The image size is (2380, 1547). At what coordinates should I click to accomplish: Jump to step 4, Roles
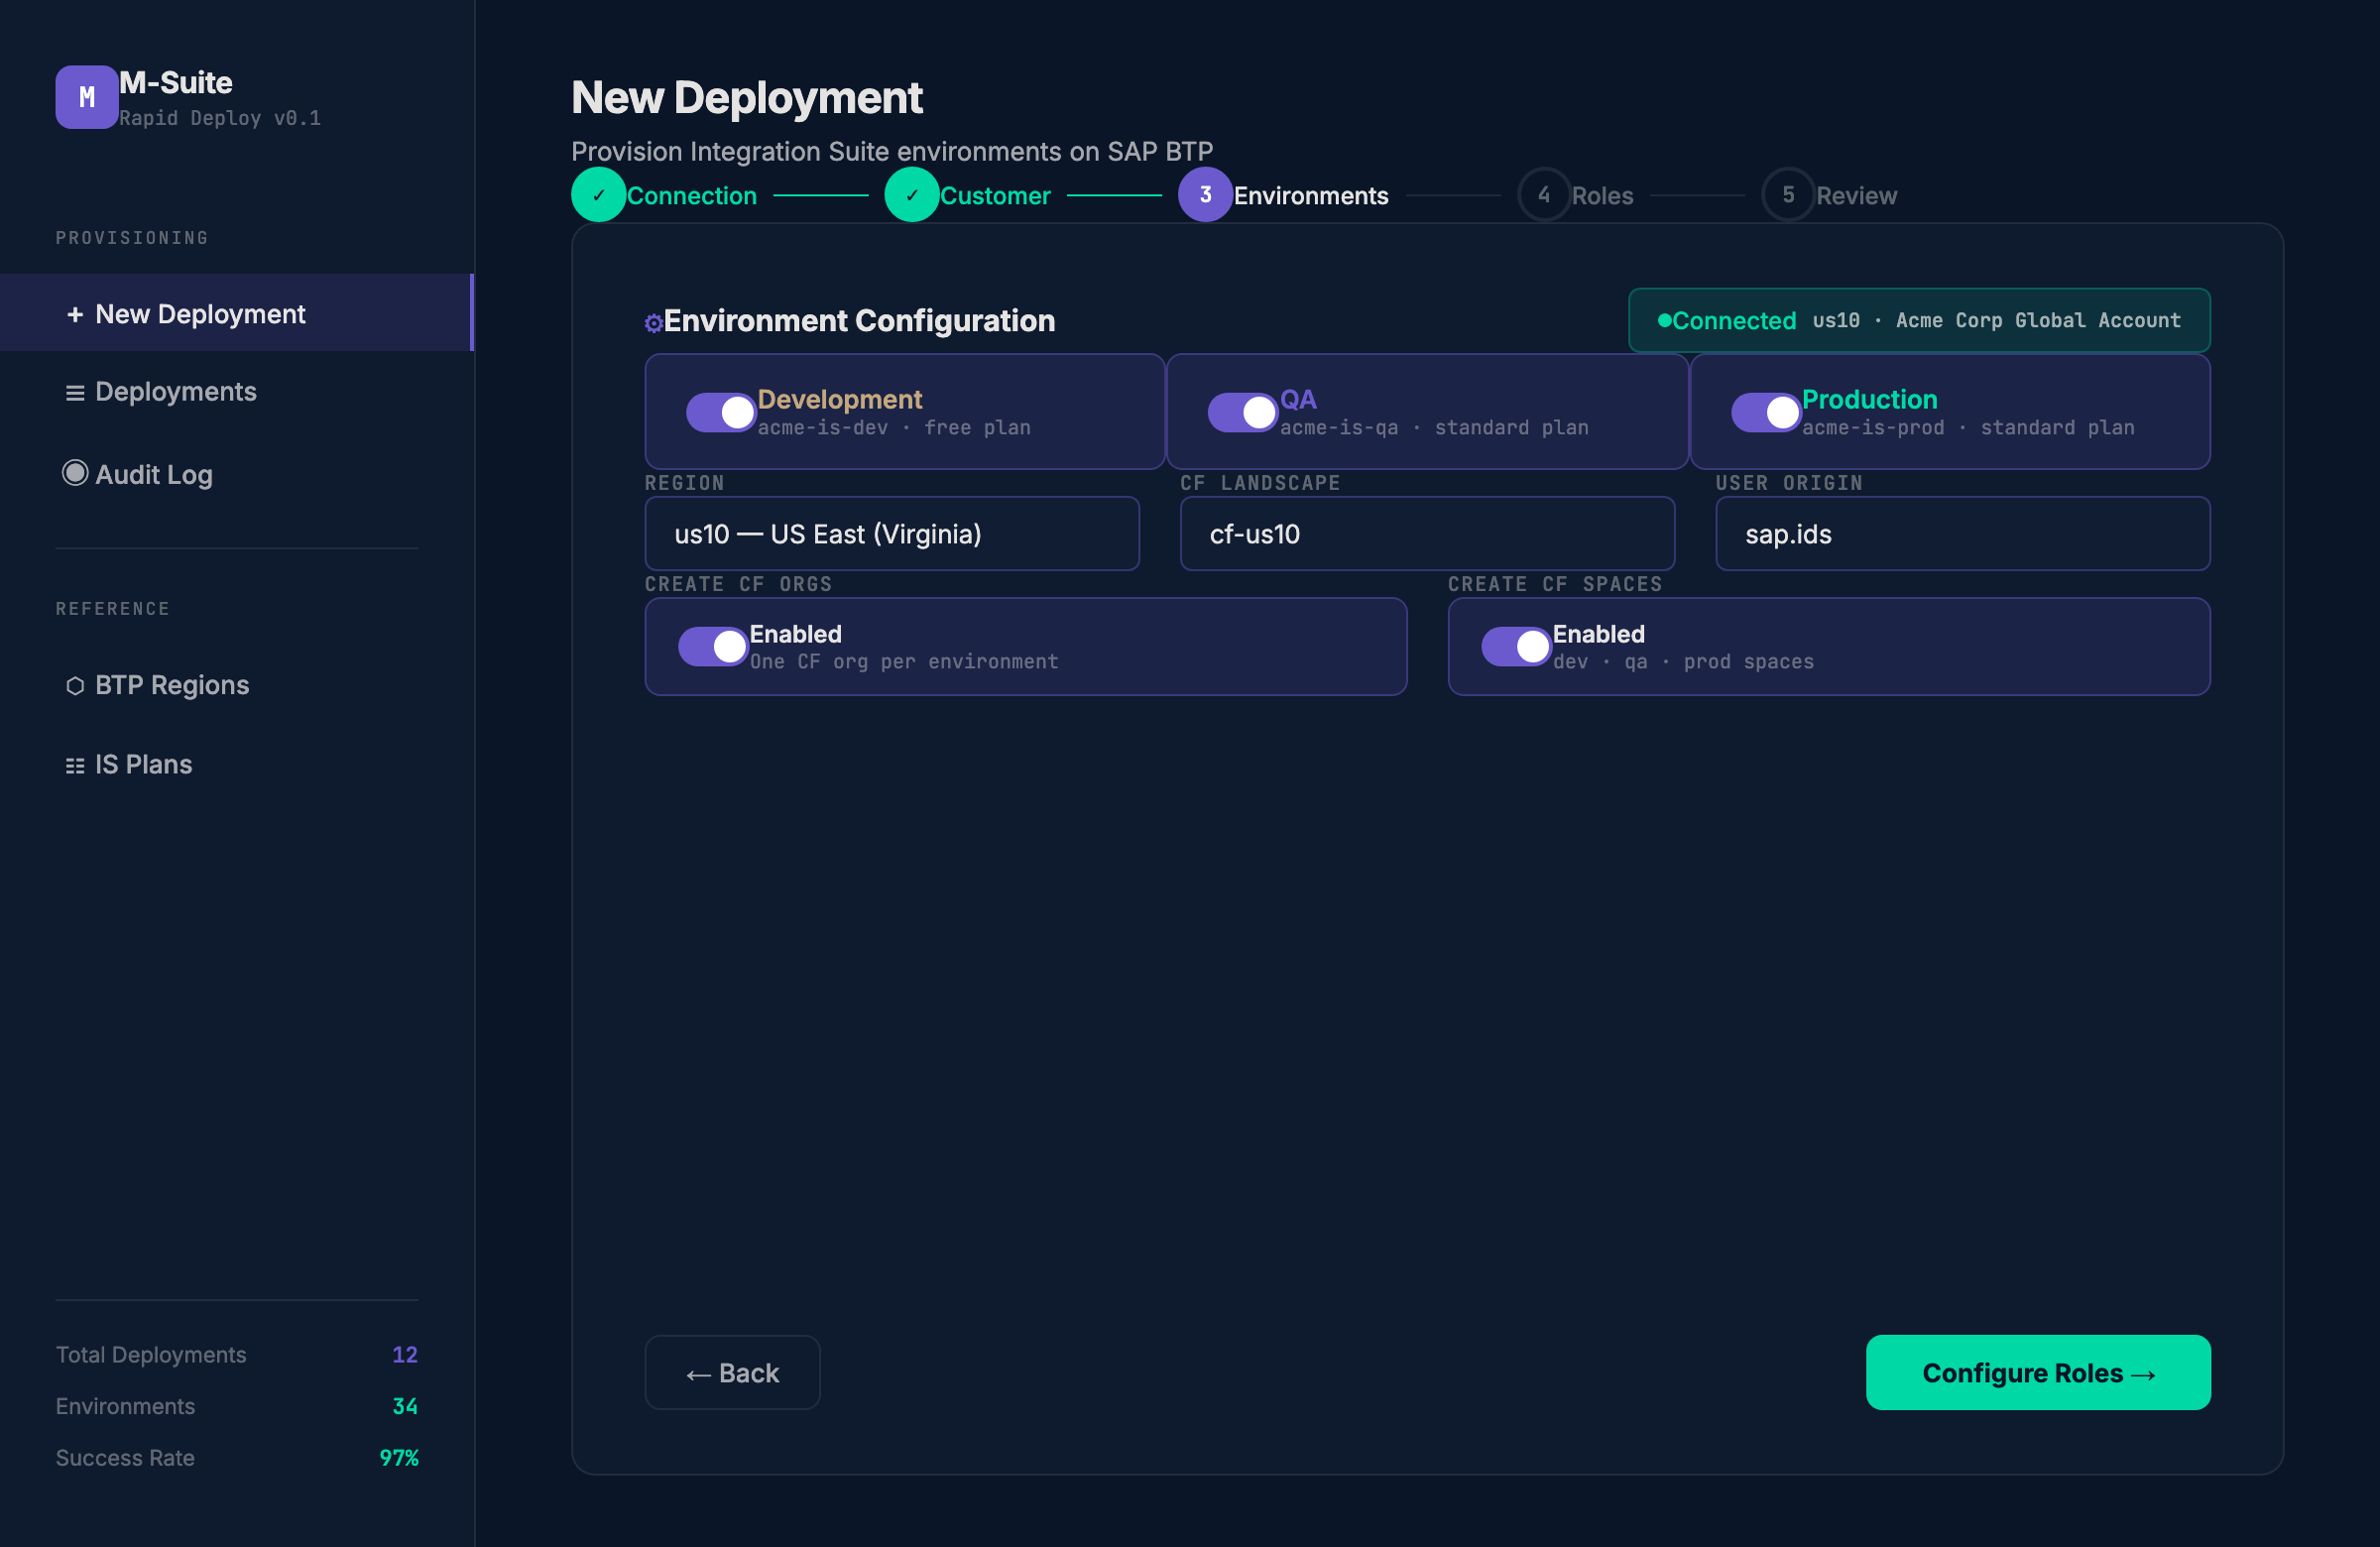1576,195
